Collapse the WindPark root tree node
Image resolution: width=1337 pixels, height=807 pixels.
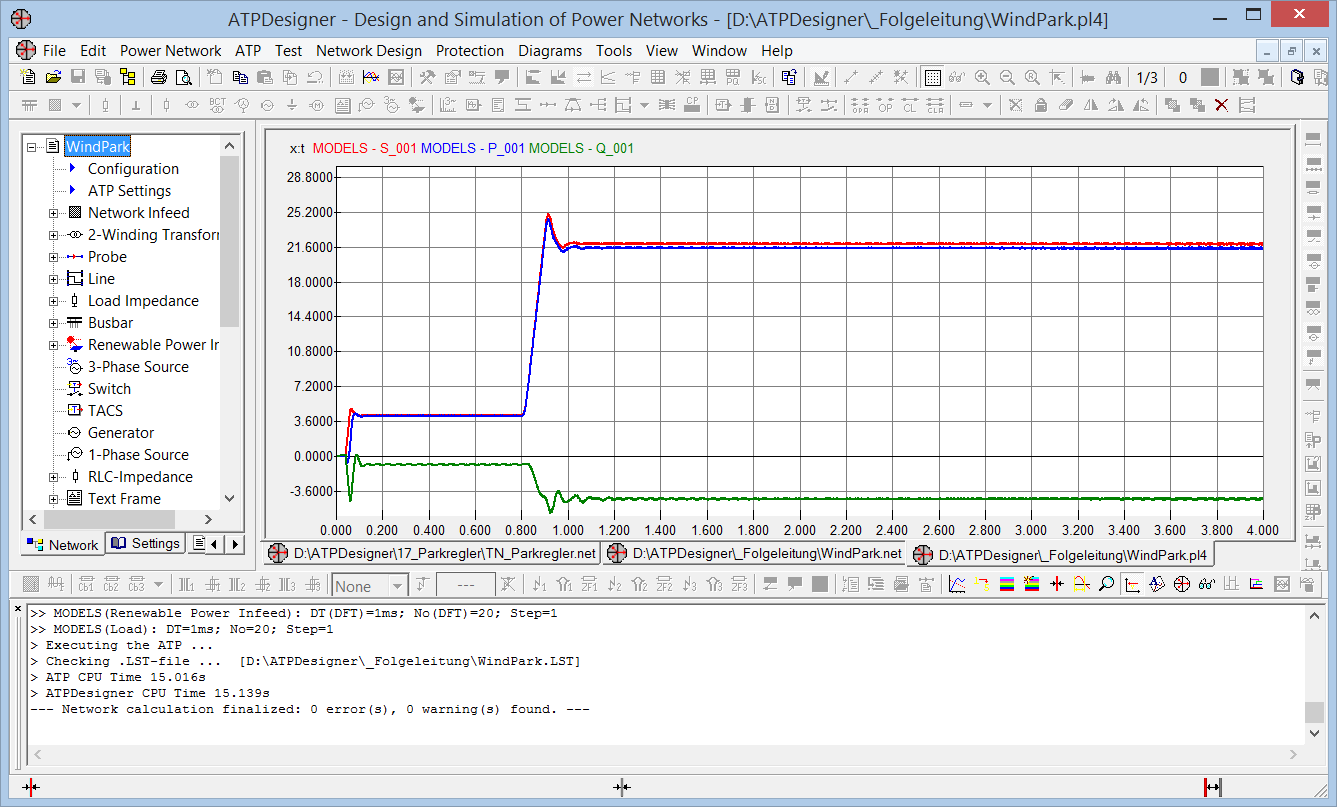coord(33,147)
